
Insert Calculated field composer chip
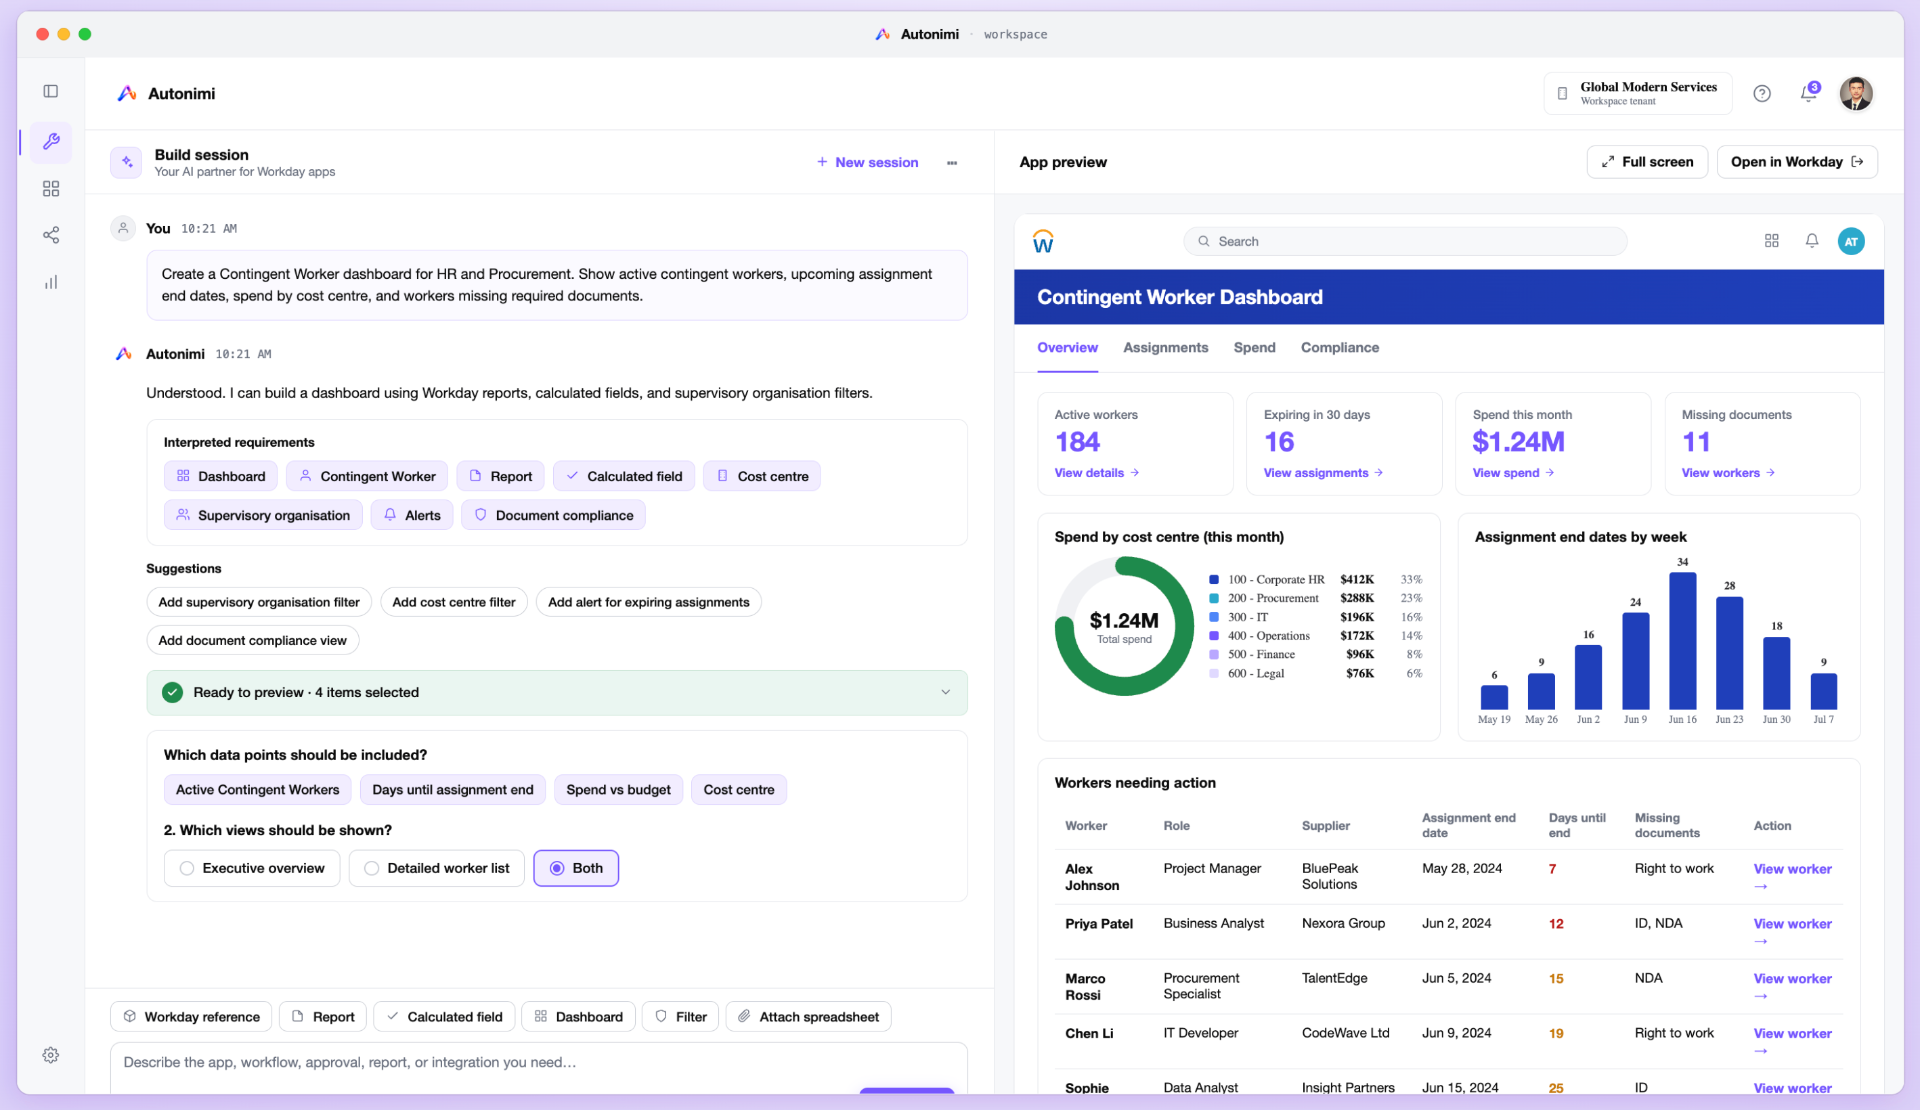[444, 1017]
